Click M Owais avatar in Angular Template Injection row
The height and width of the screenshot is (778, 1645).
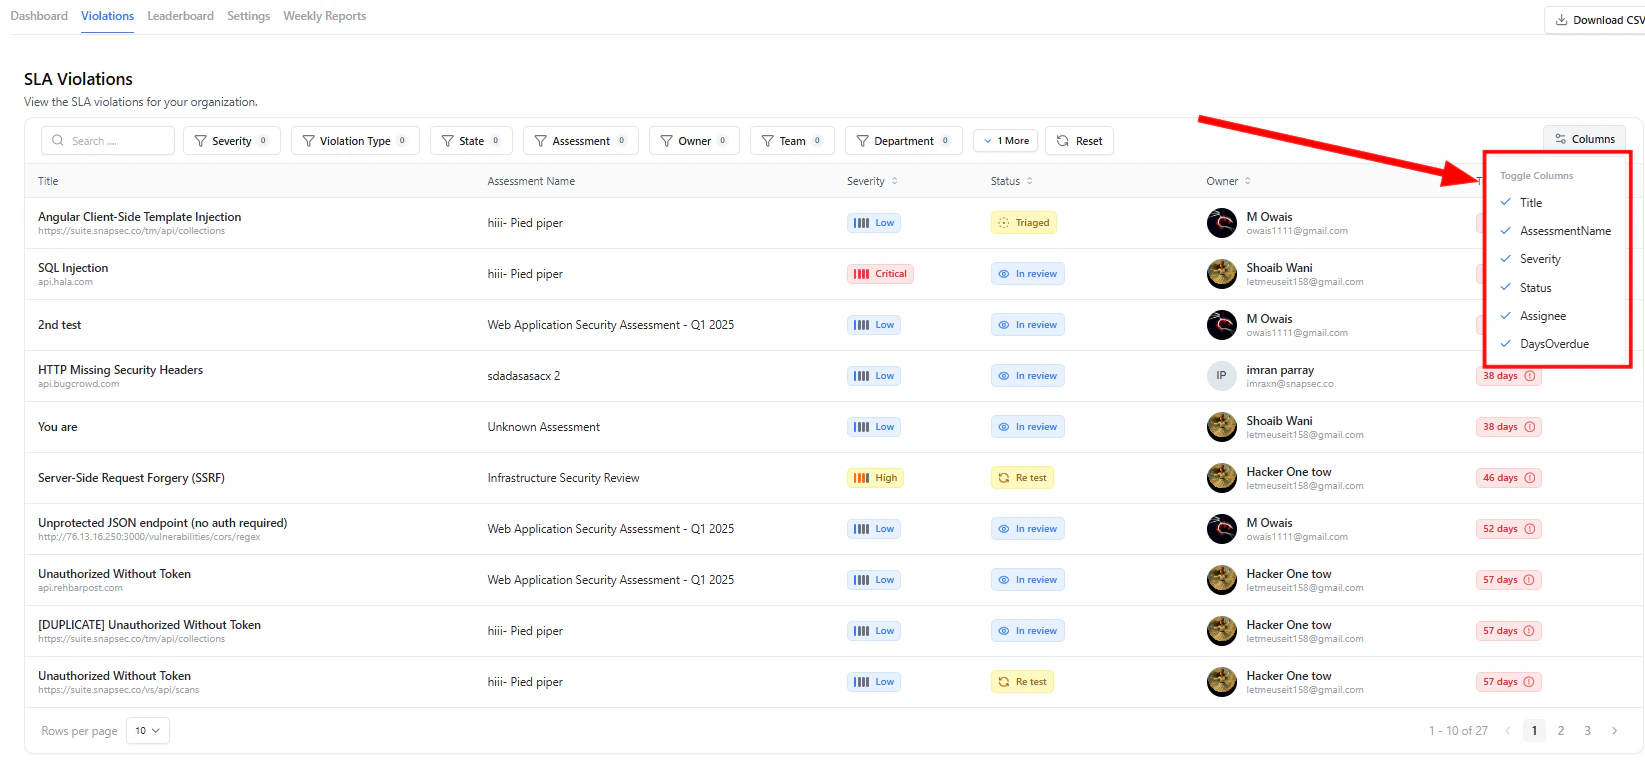tap(1222, 223)
